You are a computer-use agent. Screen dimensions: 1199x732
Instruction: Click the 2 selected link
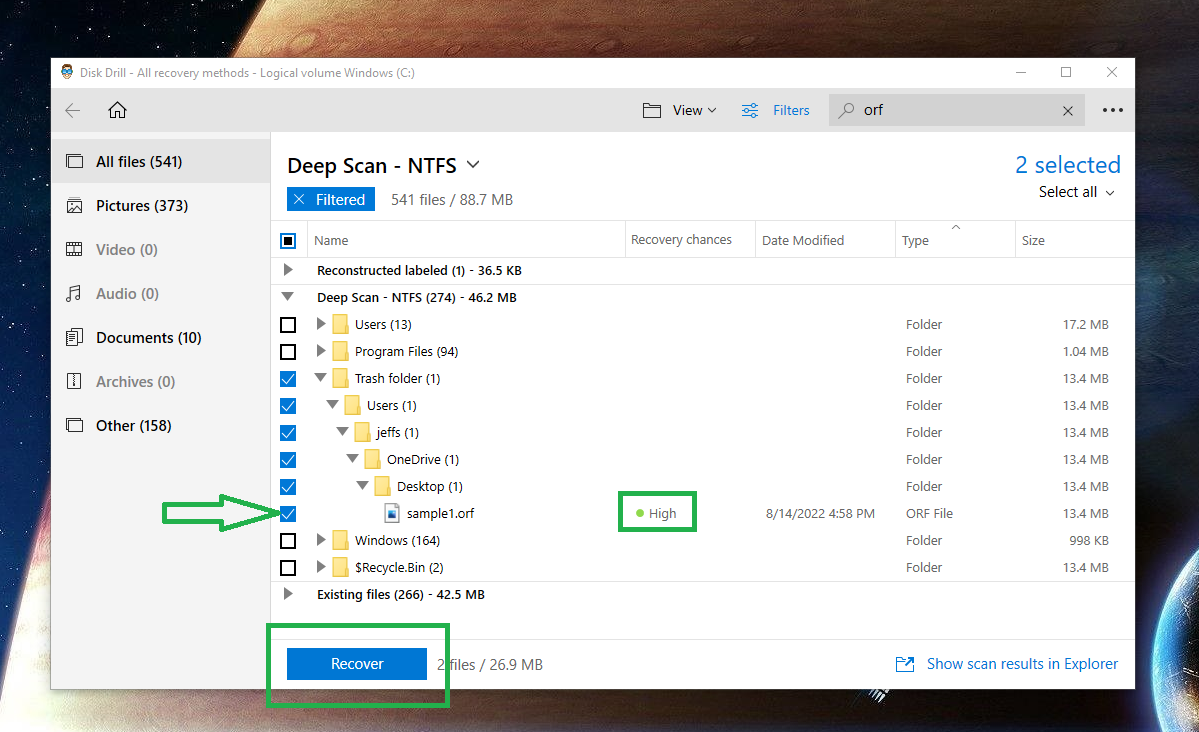(x=1067, y=164)
